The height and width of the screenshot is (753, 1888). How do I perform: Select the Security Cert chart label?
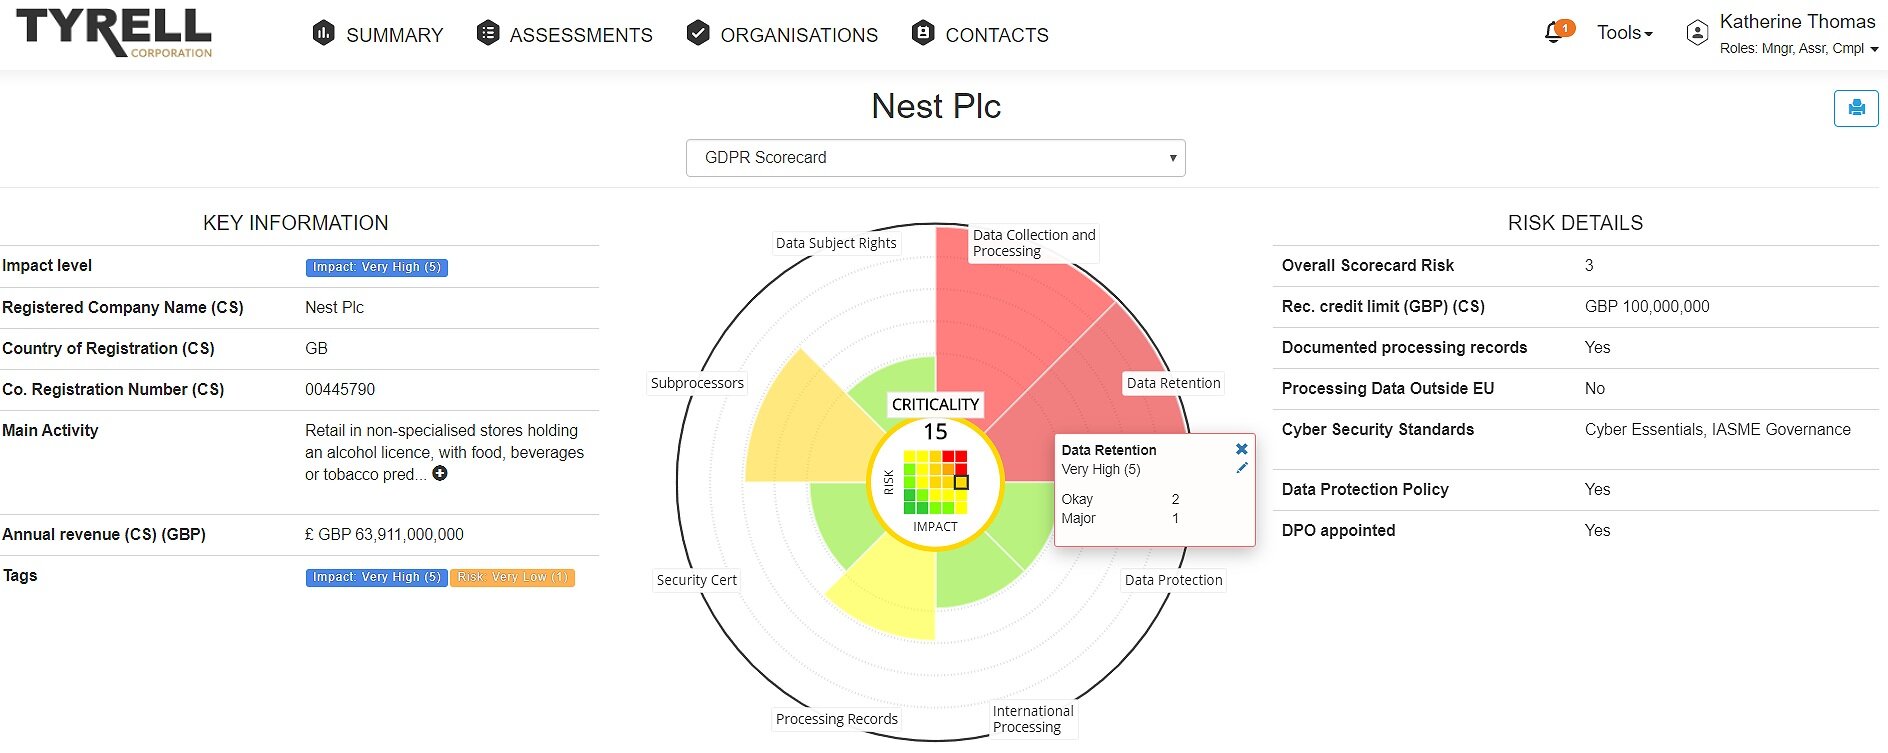[x=696, y=580]
